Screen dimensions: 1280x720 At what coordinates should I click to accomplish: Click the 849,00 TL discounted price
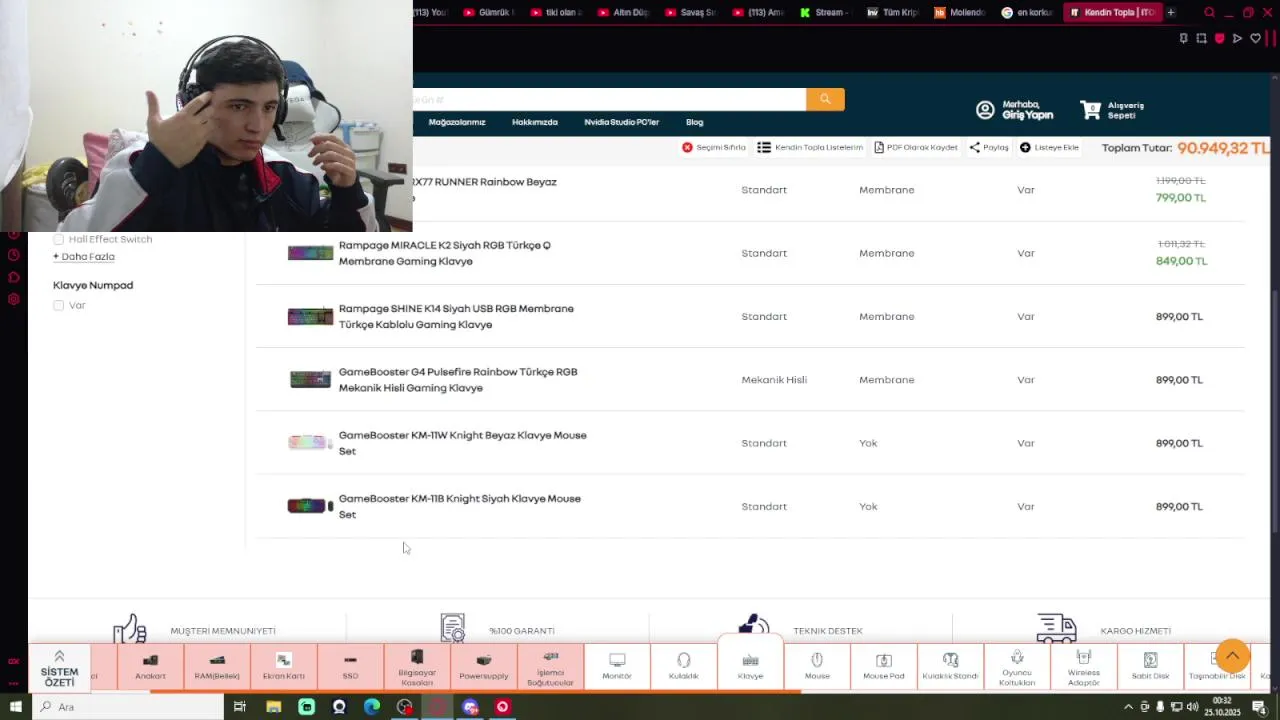[x=1181, y=261]
